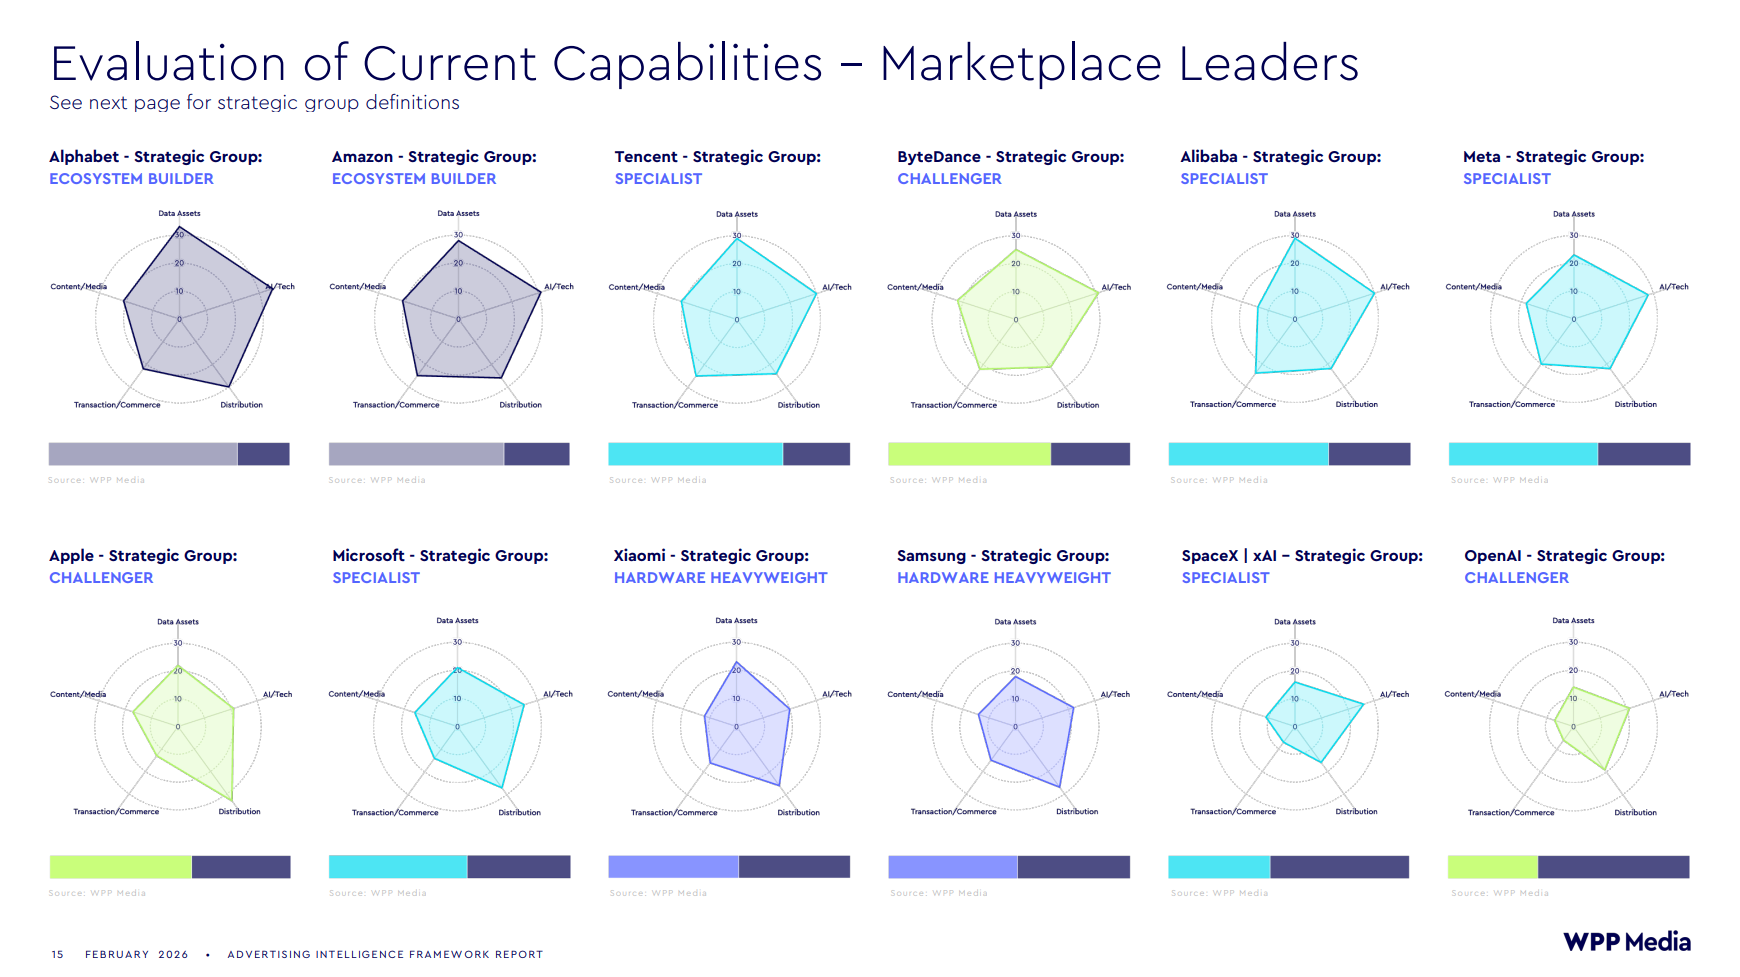Click the subtitle about strategic group definitions
Viewport: 1740px width, 977px height.
pos(254,103)
